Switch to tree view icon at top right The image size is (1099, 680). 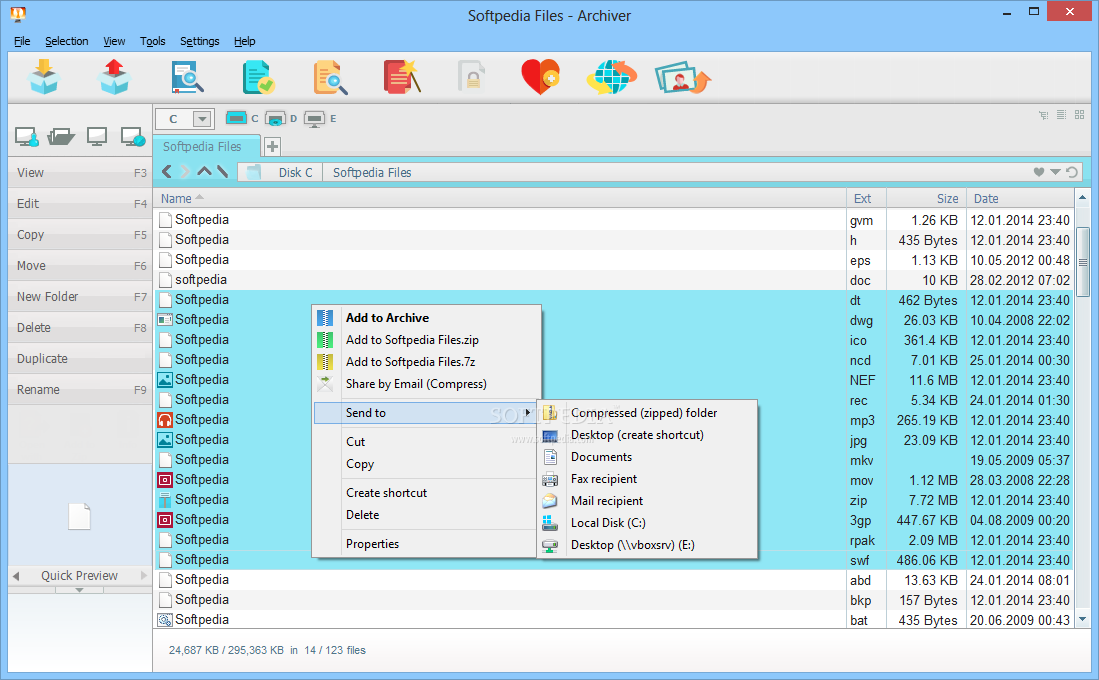pos(1044,115)
